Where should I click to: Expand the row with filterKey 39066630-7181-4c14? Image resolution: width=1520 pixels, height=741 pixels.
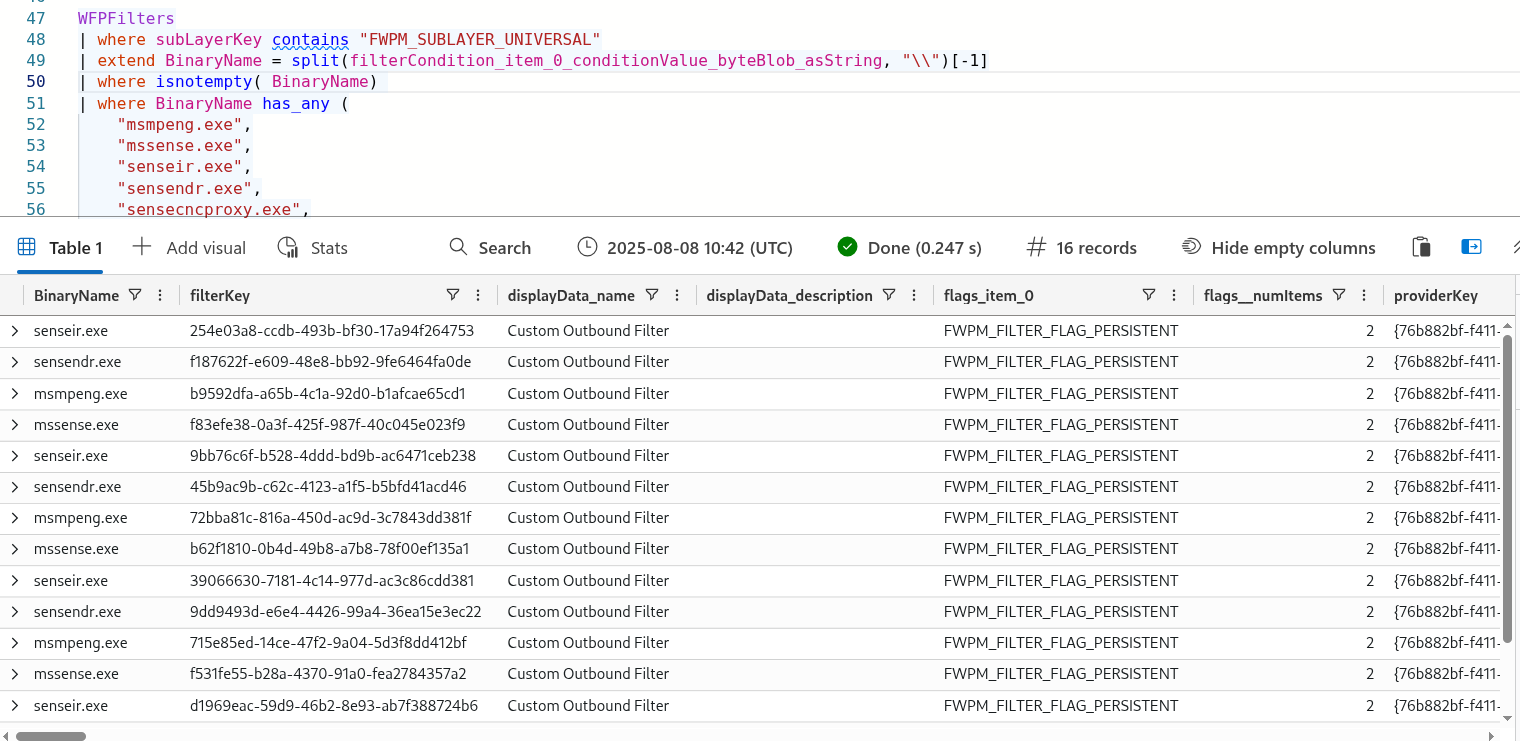15,580
